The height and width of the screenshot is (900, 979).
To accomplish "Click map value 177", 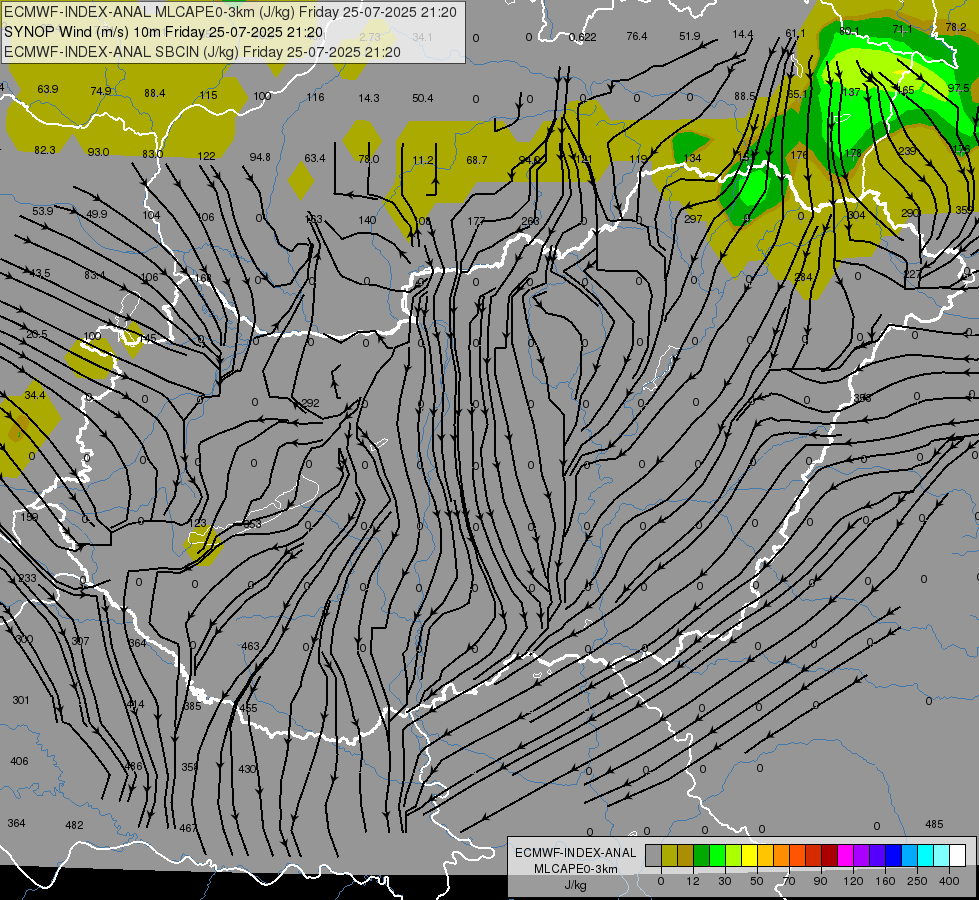I will coord(476,221).
